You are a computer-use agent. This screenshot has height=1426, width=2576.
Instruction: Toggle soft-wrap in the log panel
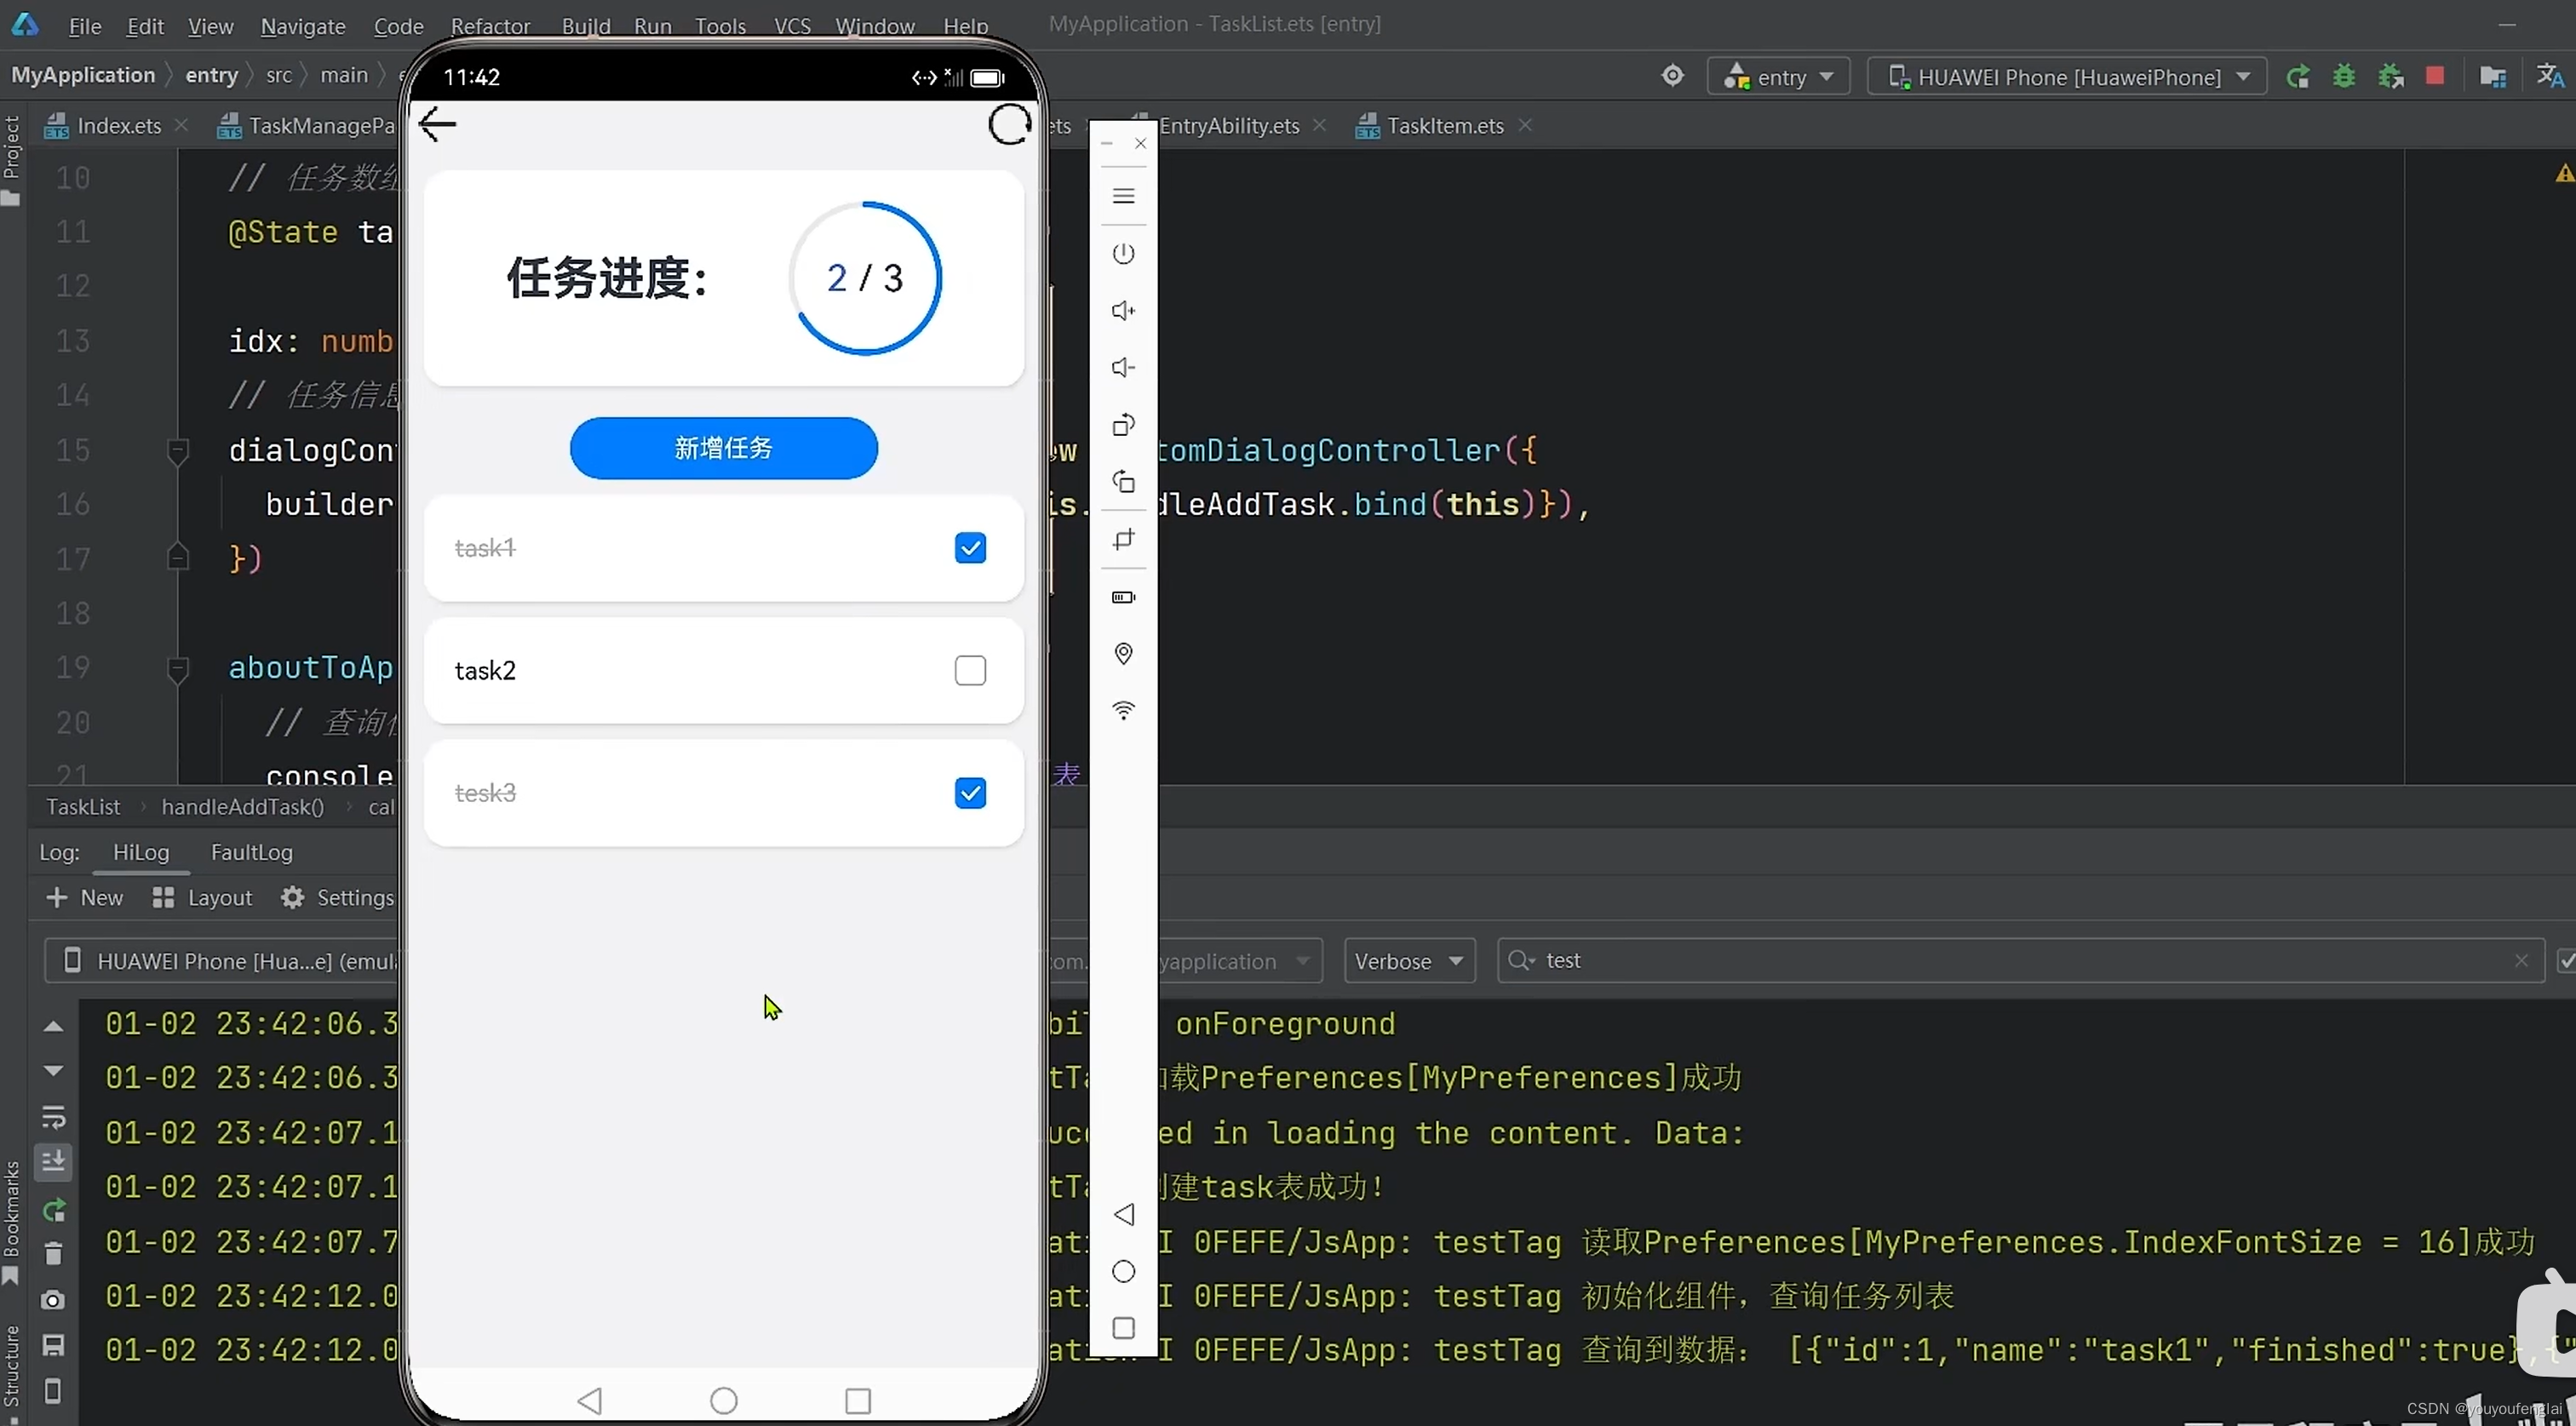[x=53, y=1116]
